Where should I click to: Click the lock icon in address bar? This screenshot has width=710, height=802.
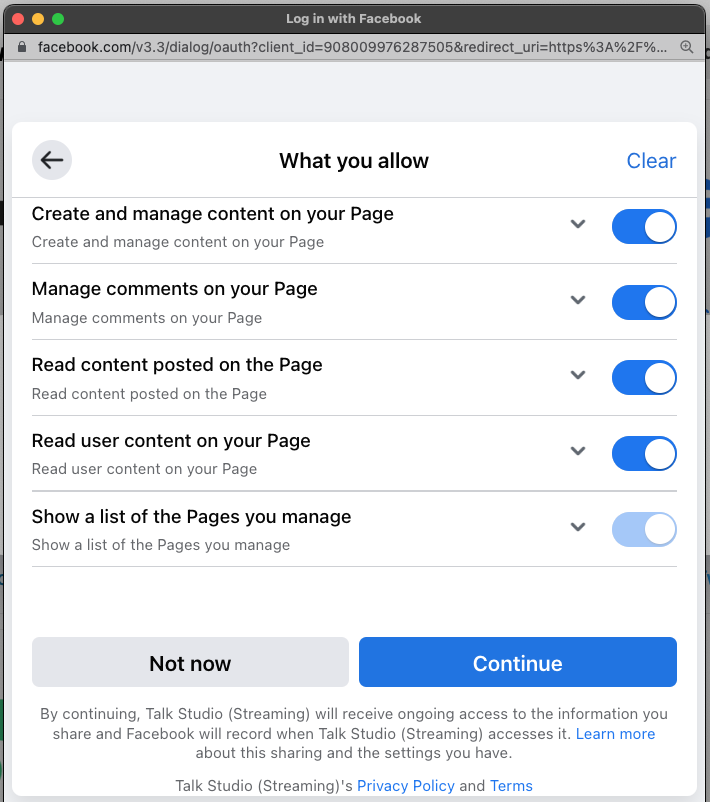tap(24, 47)
